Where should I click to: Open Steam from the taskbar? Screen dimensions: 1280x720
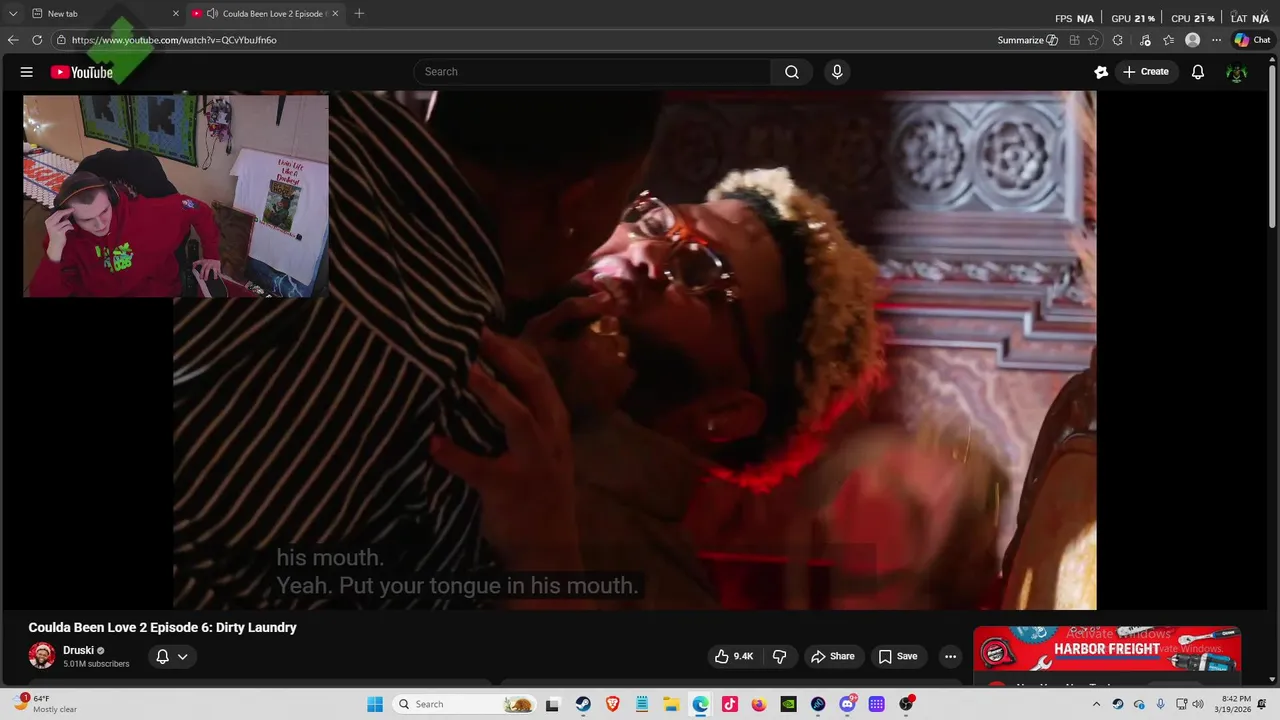(x=582, y=704)
